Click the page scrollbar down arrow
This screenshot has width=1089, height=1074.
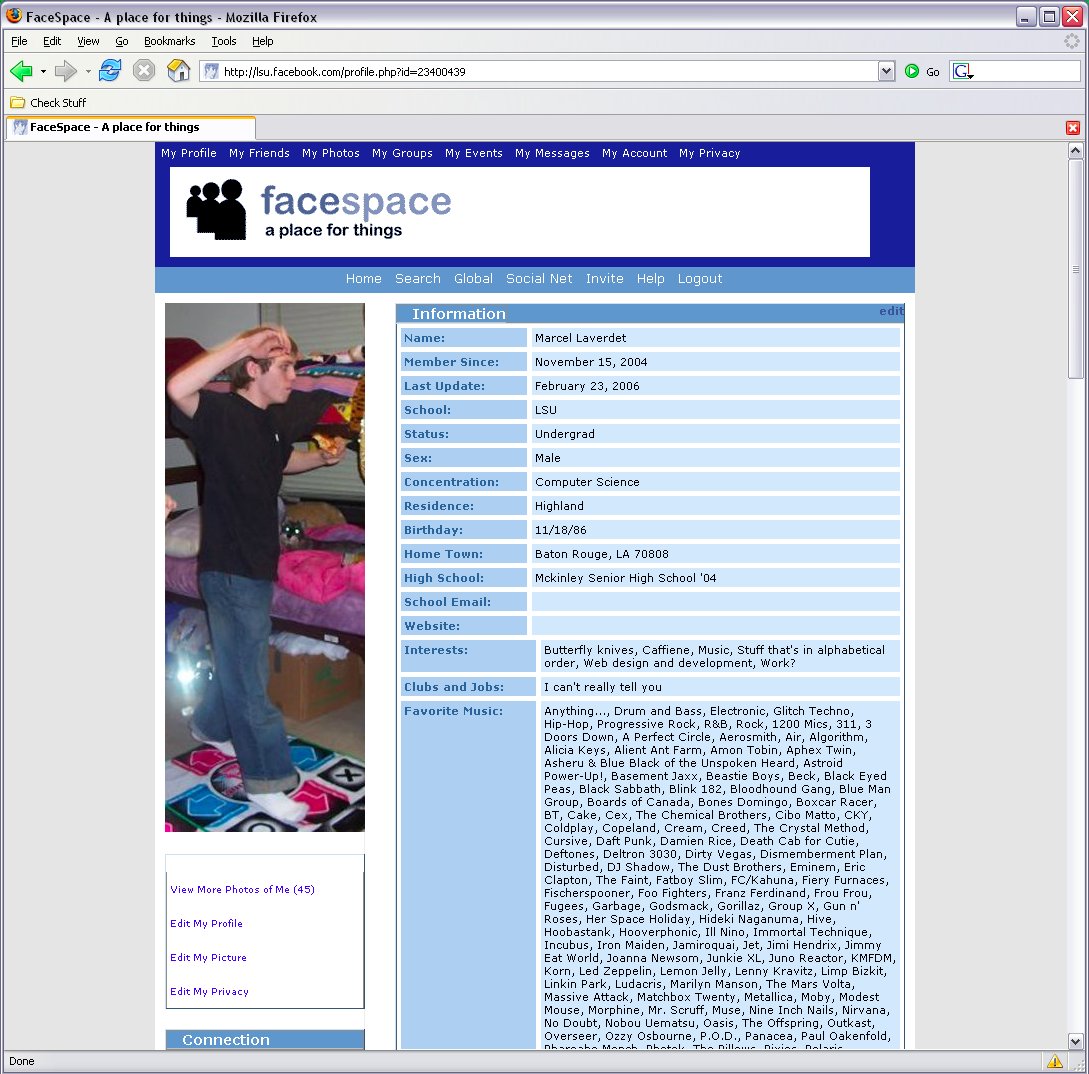coord(1075,1041)
